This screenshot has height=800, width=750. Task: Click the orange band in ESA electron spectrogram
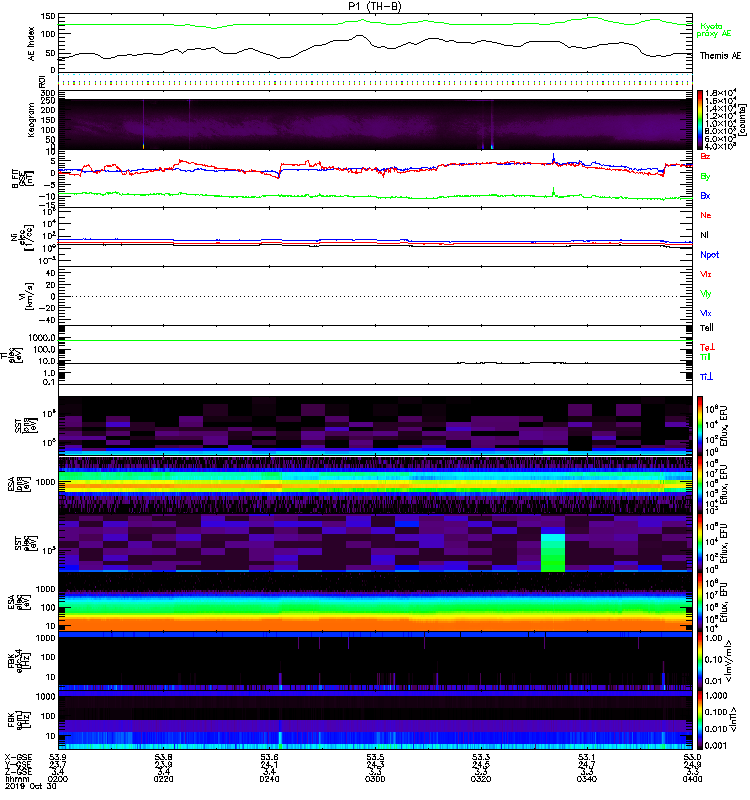coord(375,624)
